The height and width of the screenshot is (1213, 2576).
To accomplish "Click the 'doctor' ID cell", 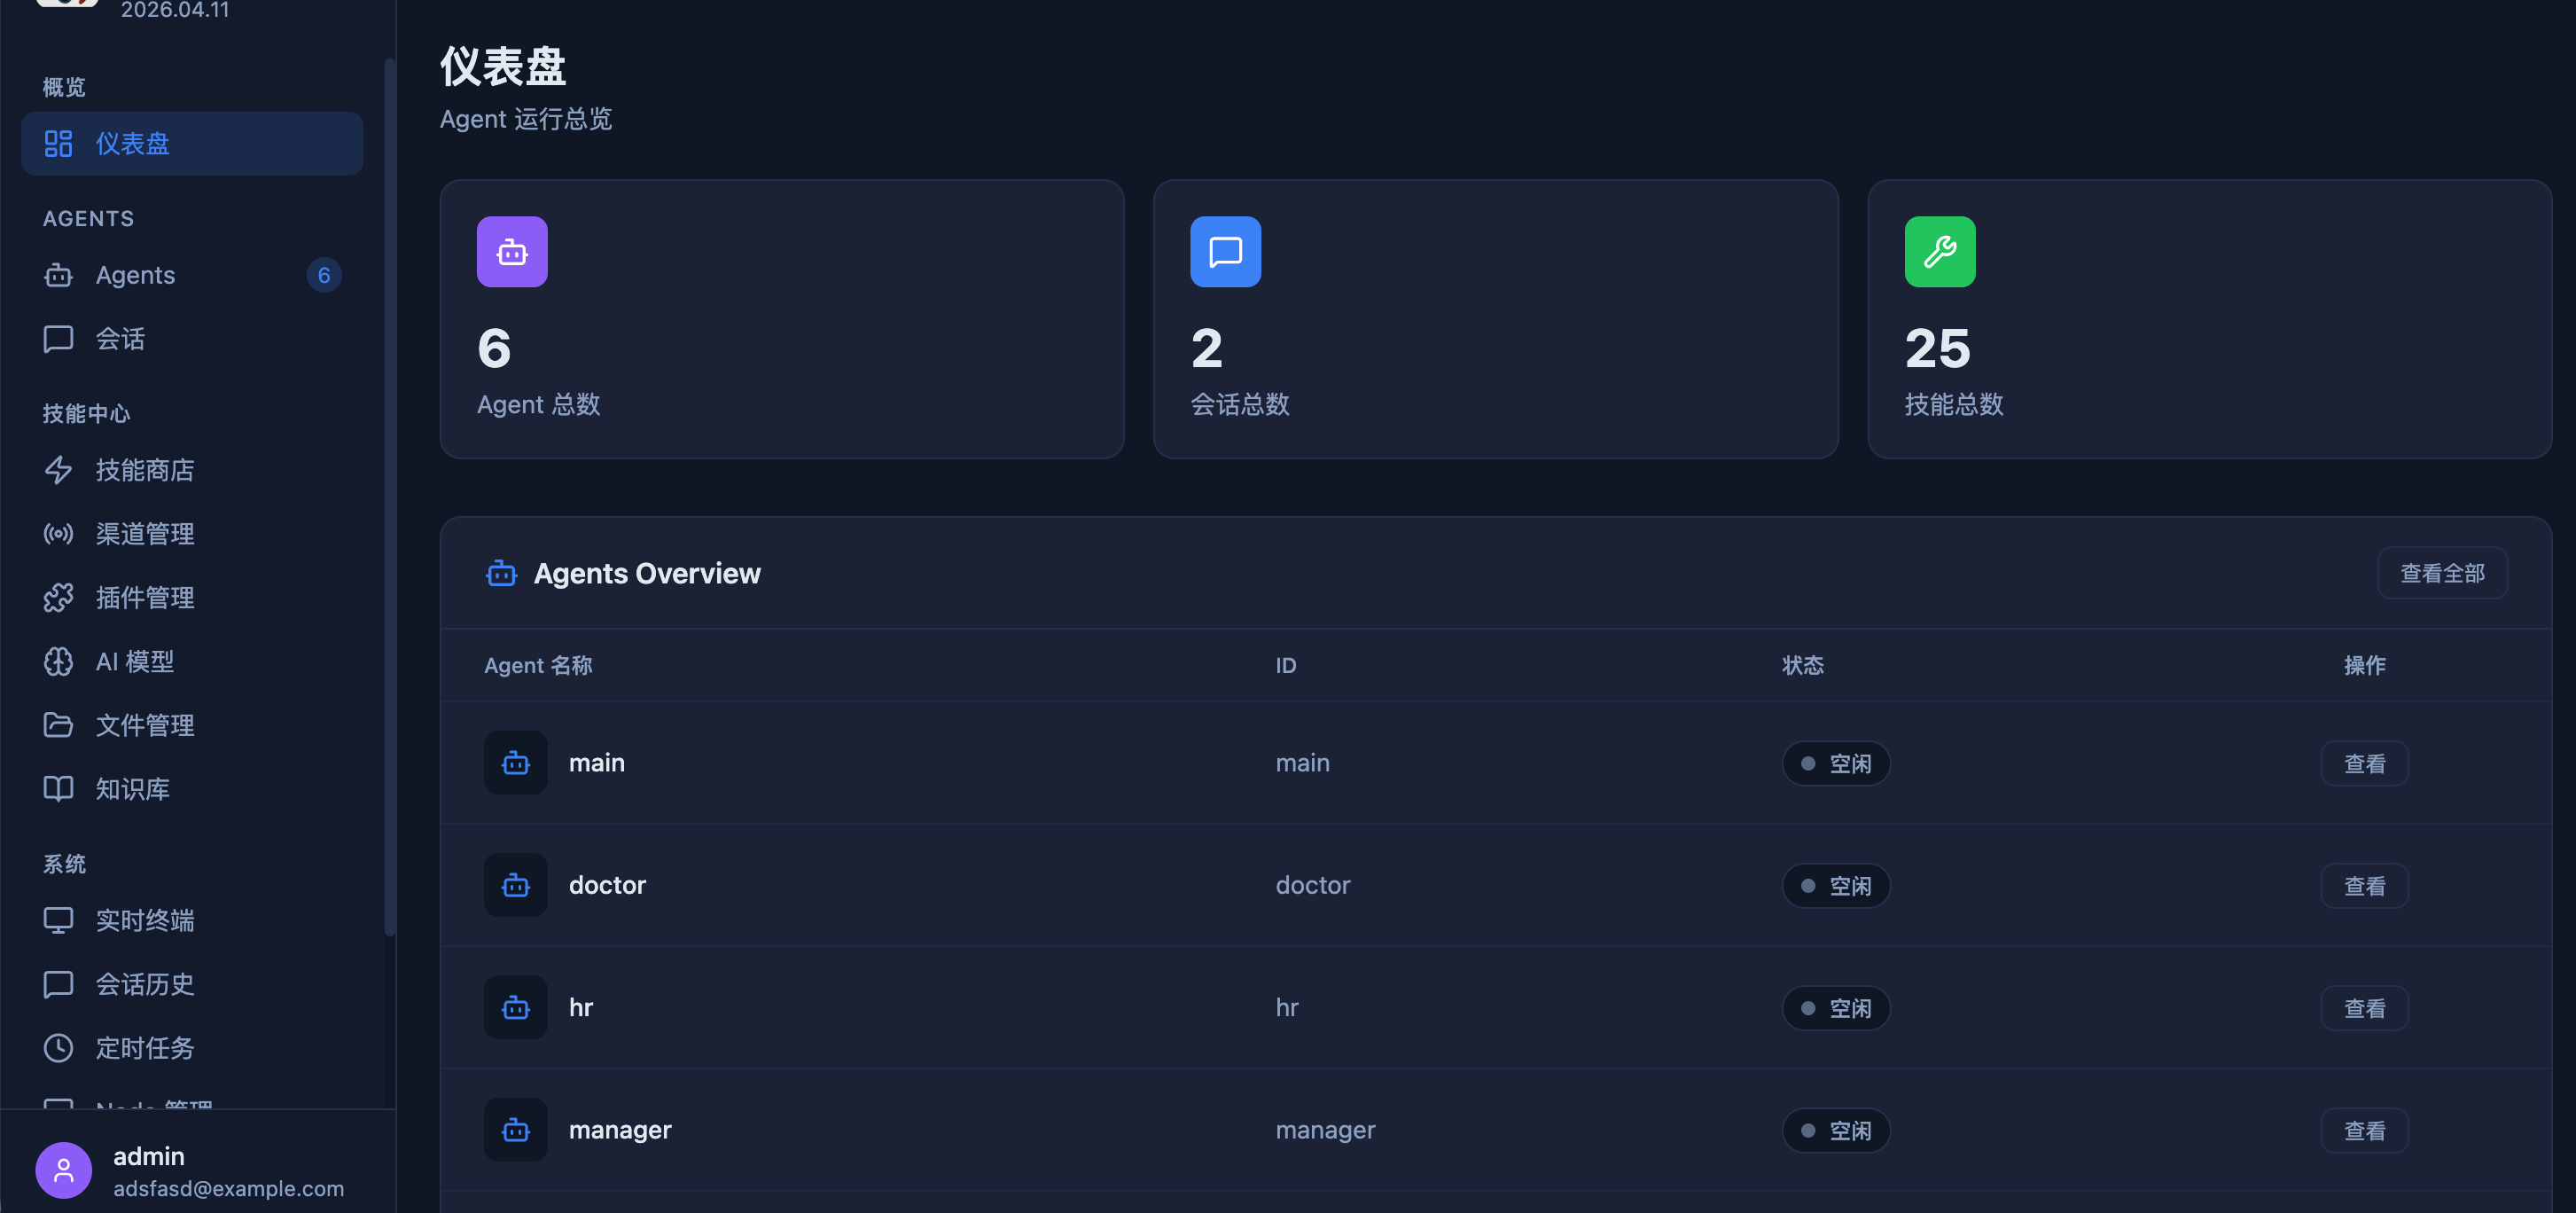I will click(1312, 885).
